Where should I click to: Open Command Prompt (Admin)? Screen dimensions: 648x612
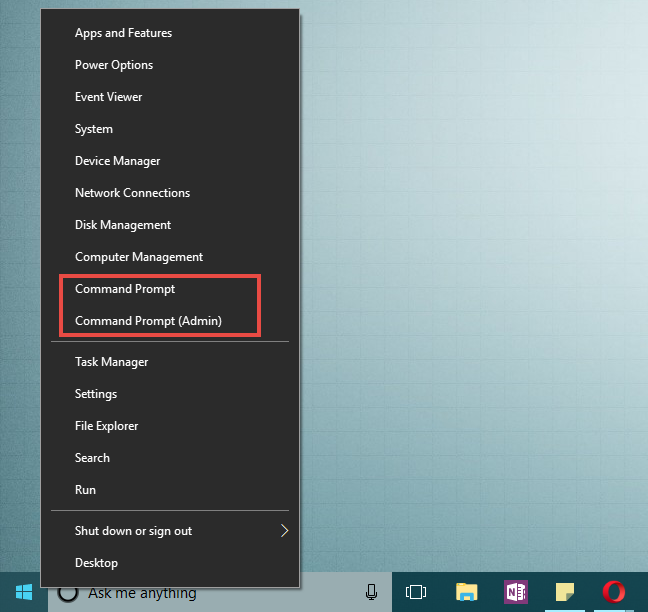[x=148, y=321]
